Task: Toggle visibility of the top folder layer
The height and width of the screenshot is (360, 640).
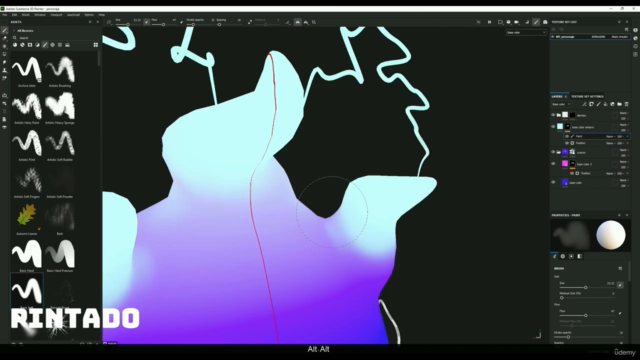Action: (x=553, y=115)
